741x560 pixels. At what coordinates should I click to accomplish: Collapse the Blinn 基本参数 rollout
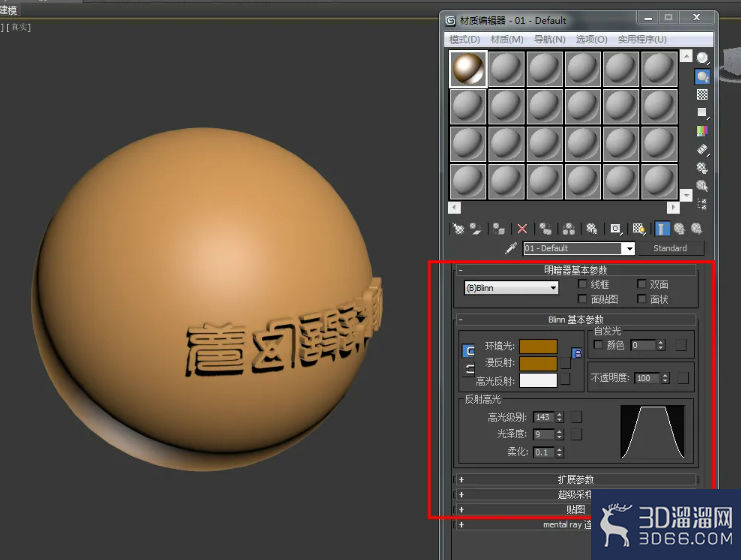pos(575,319)
